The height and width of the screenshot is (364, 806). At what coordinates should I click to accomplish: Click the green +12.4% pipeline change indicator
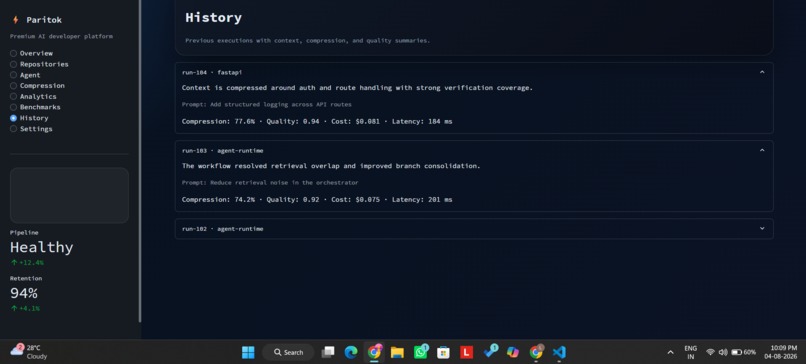point(27,263)
